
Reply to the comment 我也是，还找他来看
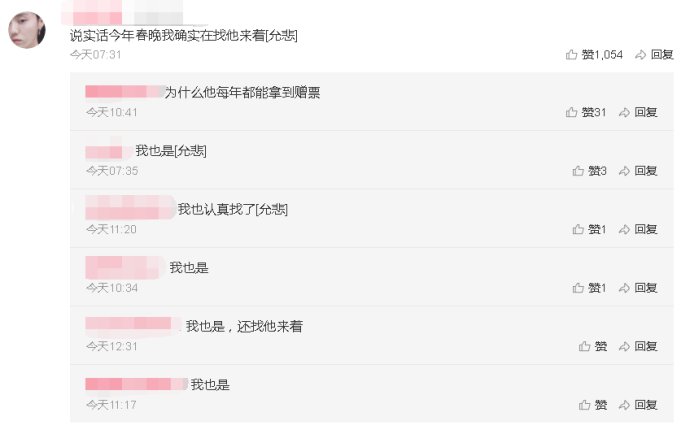[x=638, y=346]
